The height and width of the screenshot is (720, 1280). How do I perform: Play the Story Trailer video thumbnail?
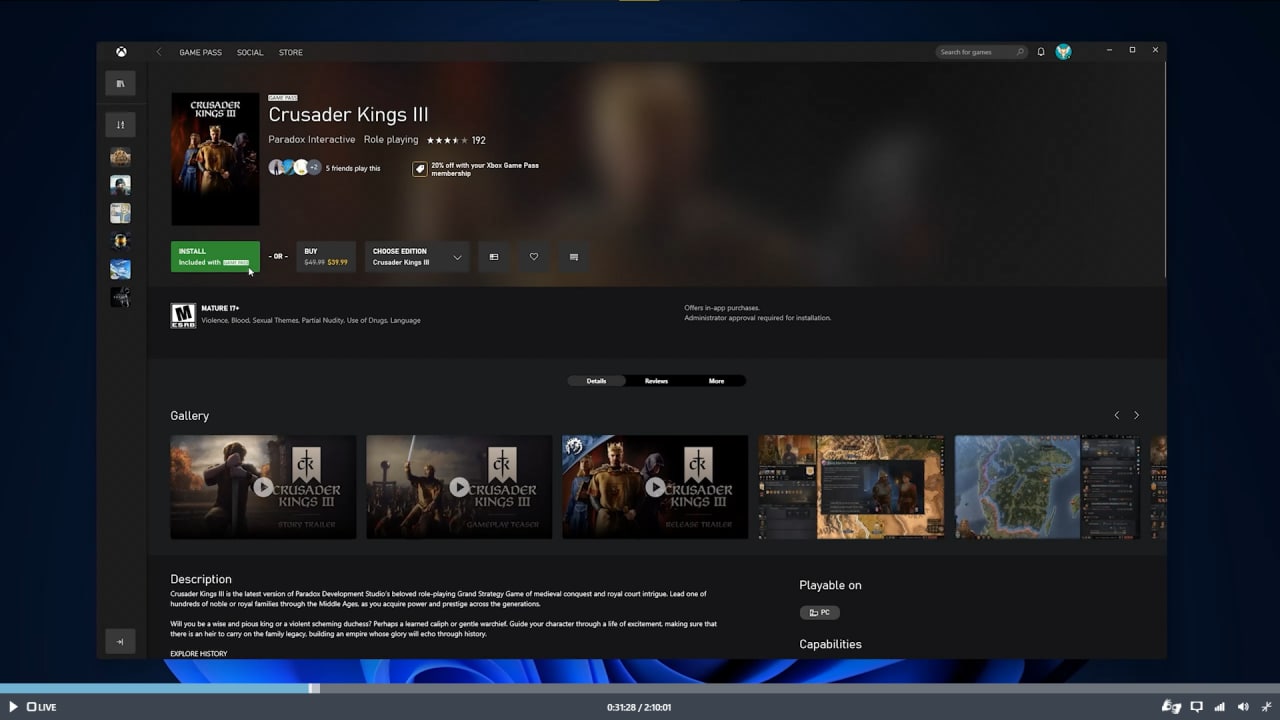(x=263, y=487)
